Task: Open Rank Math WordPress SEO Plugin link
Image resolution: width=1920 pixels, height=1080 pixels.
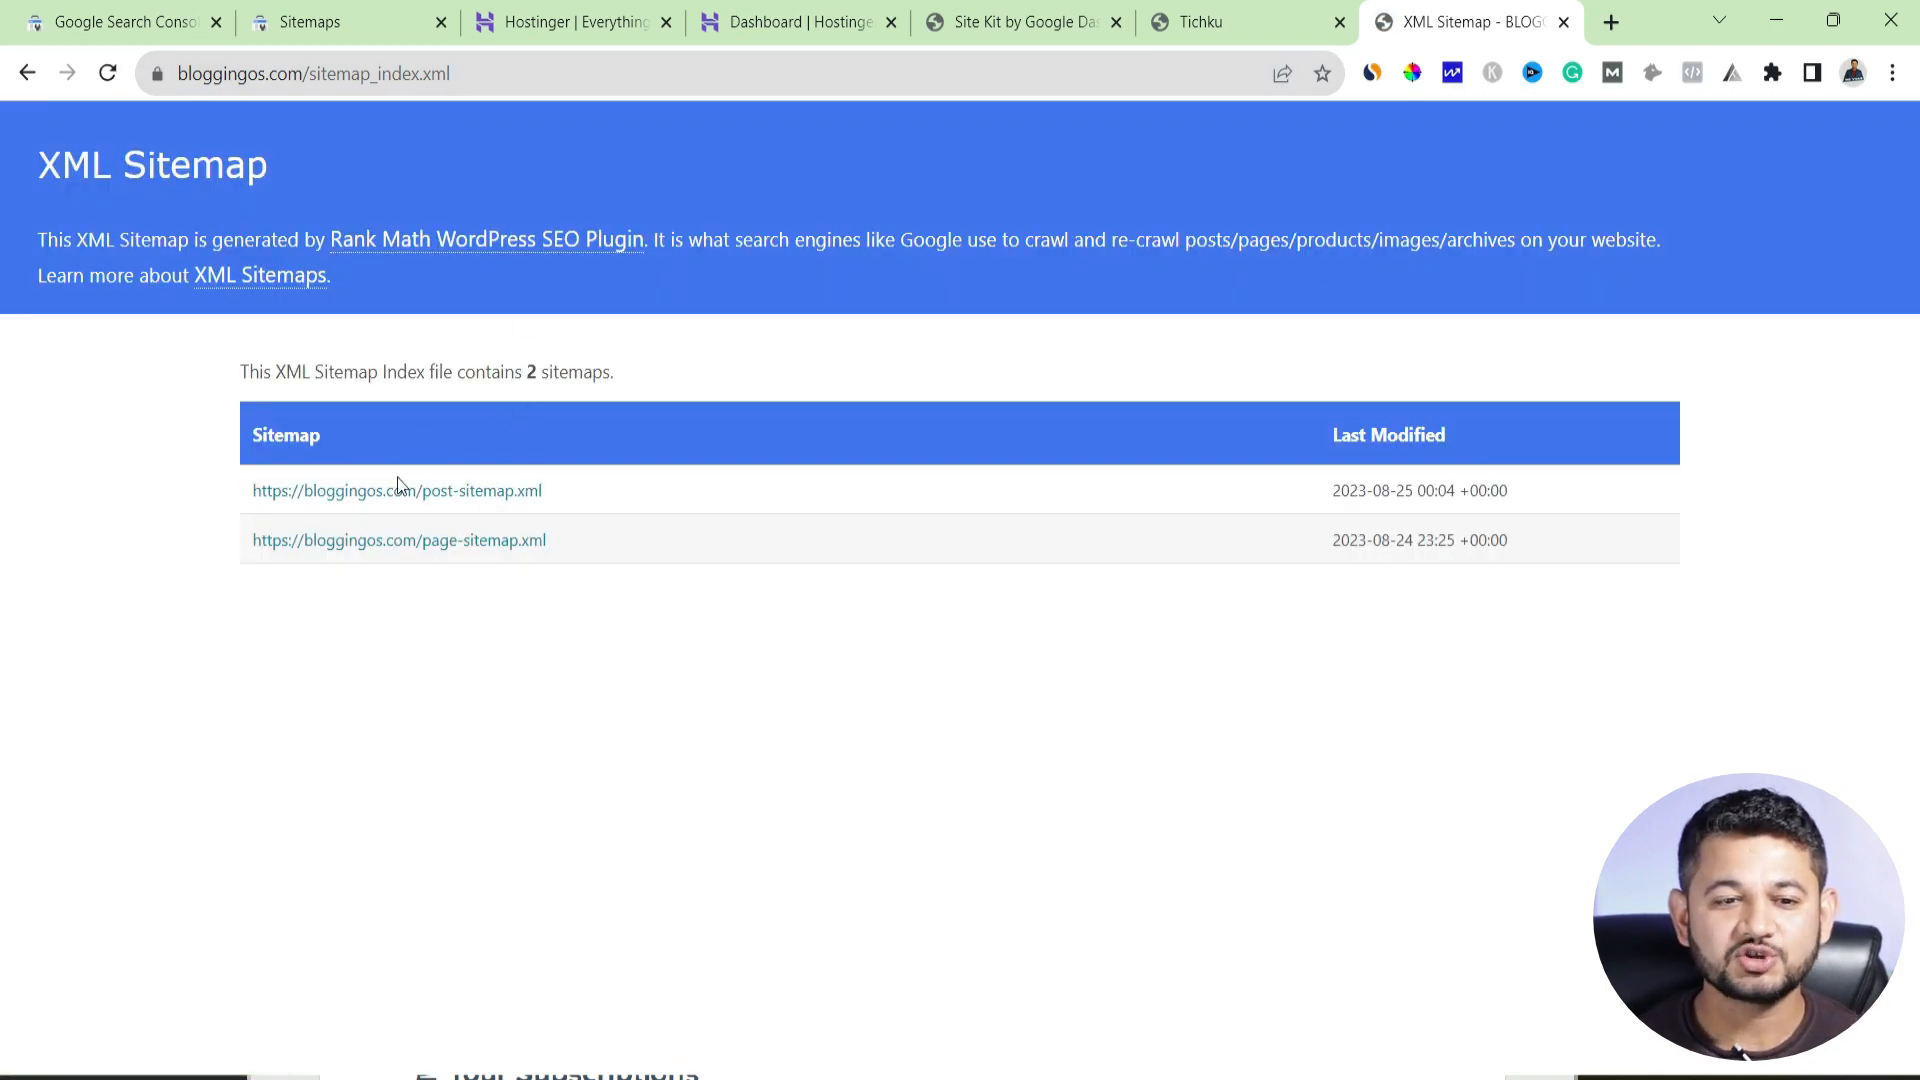Action: tap(487, 240)
